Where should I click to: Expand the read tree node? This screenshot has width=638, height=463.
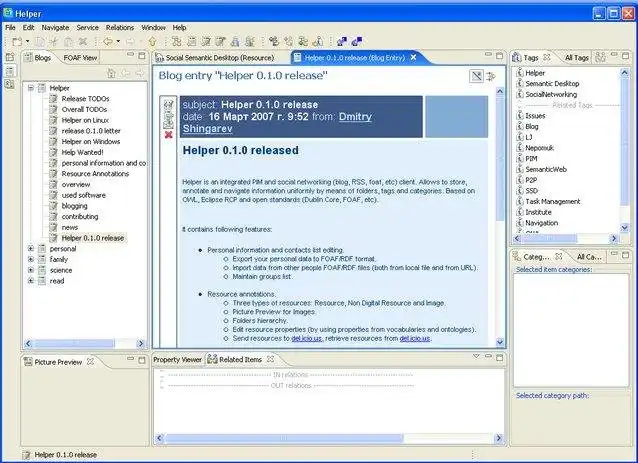click(31, 281)
